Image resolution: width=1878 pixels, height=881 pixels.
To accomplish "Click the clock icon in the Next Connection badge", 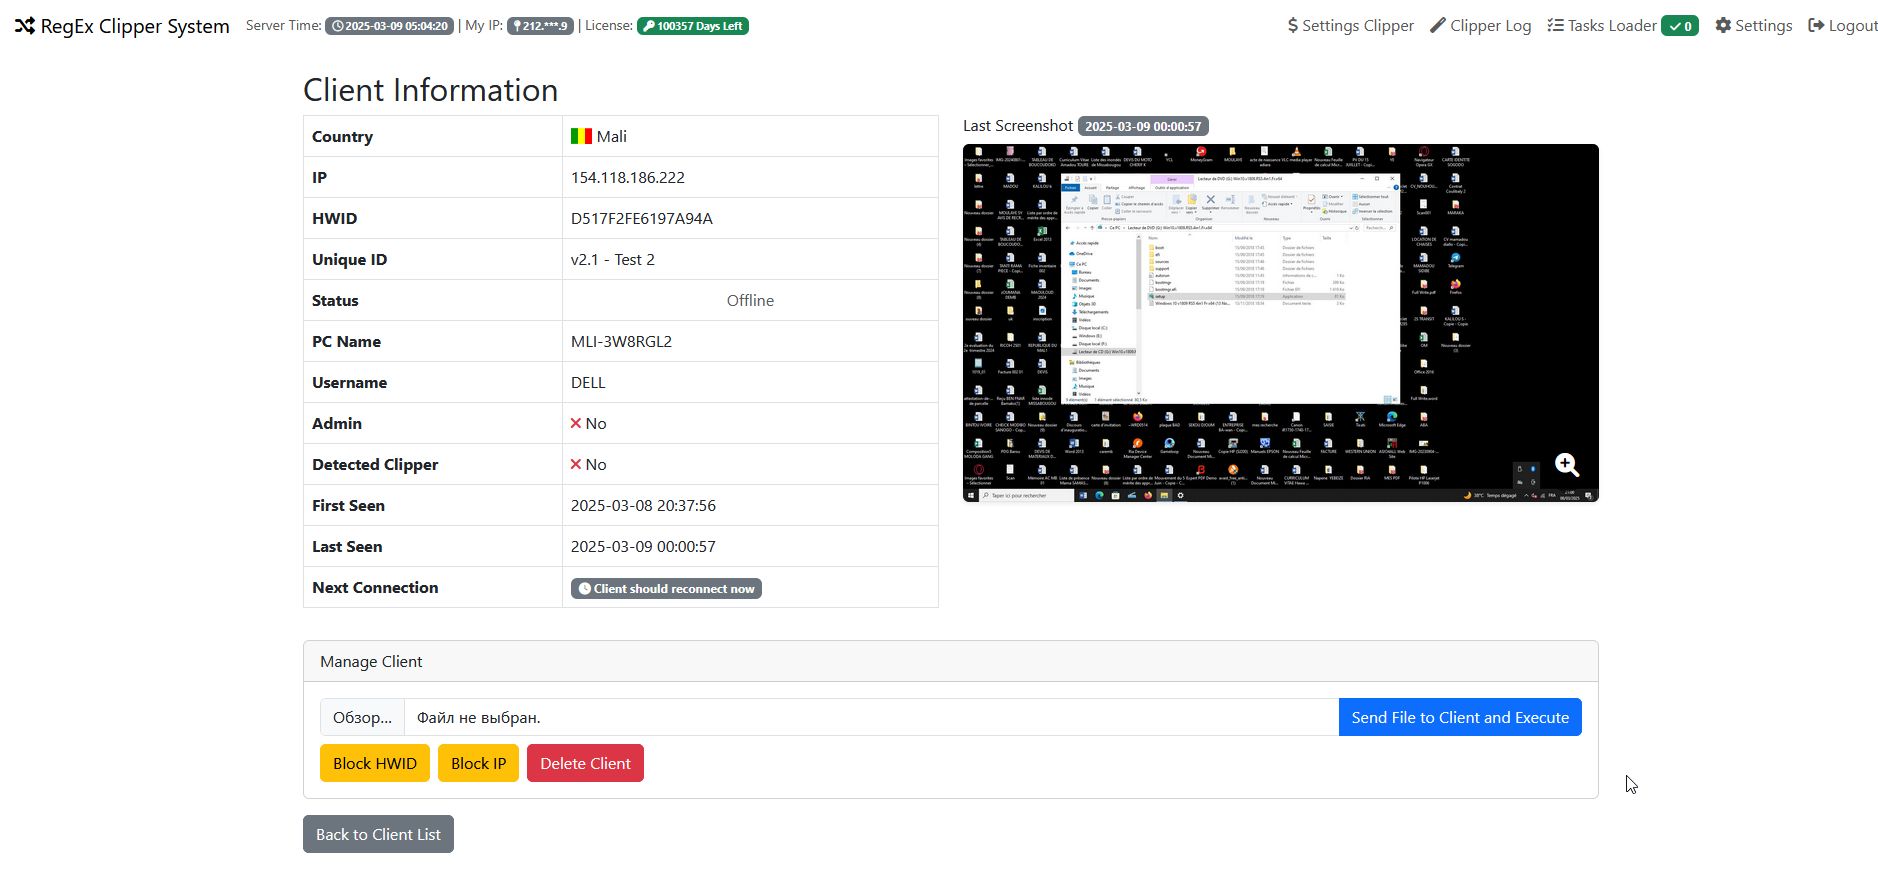I will [585, 589].
